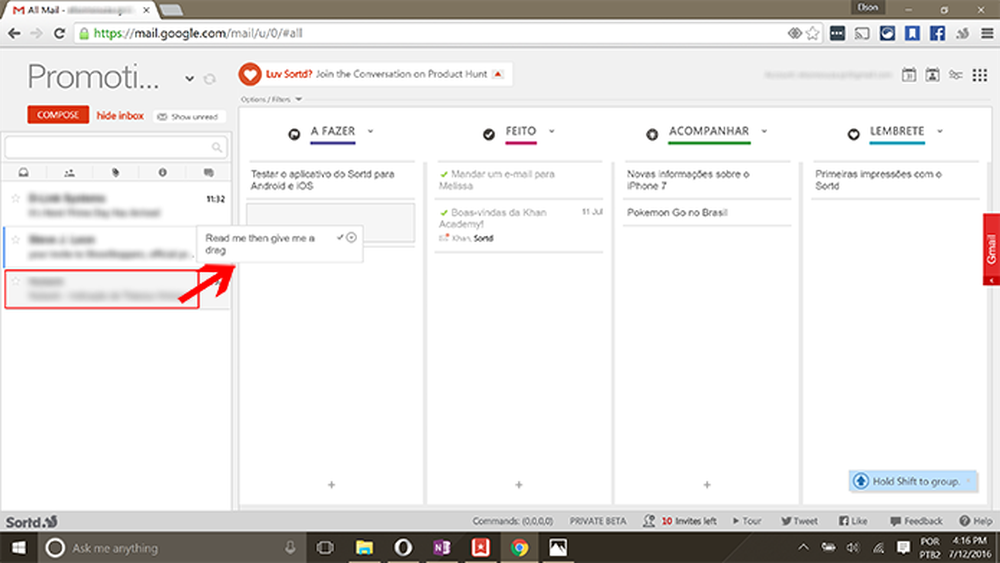Run search with the magnifier icon
1000x563 pixels.
[x=217, y=147]
